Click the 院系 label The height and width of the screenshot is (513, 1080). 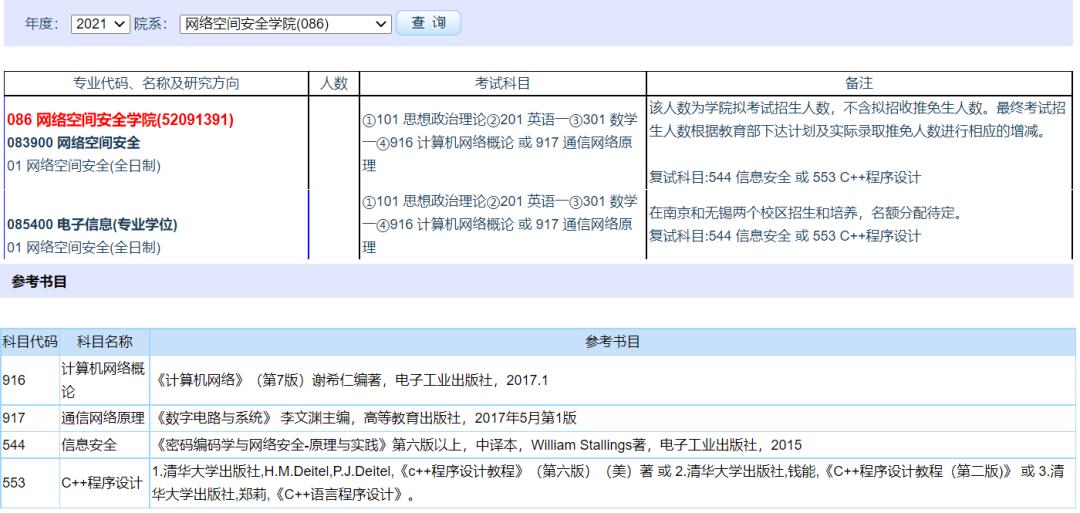pos(152,23)
